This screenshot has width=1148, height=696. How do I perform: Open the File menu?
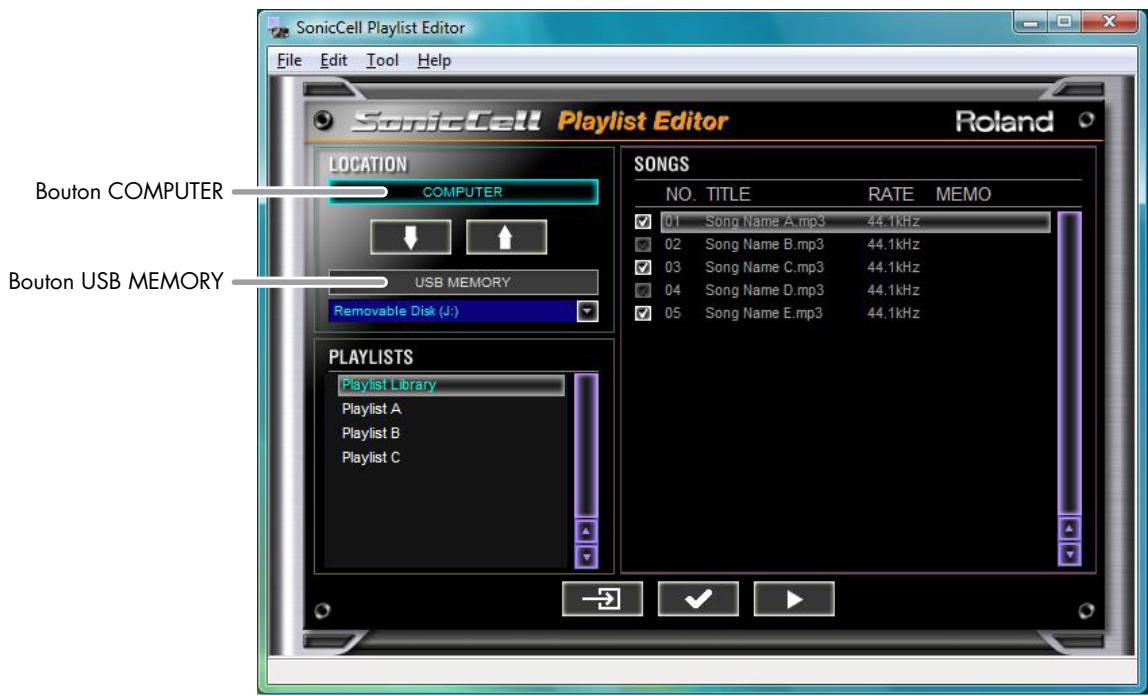[289, 60]
